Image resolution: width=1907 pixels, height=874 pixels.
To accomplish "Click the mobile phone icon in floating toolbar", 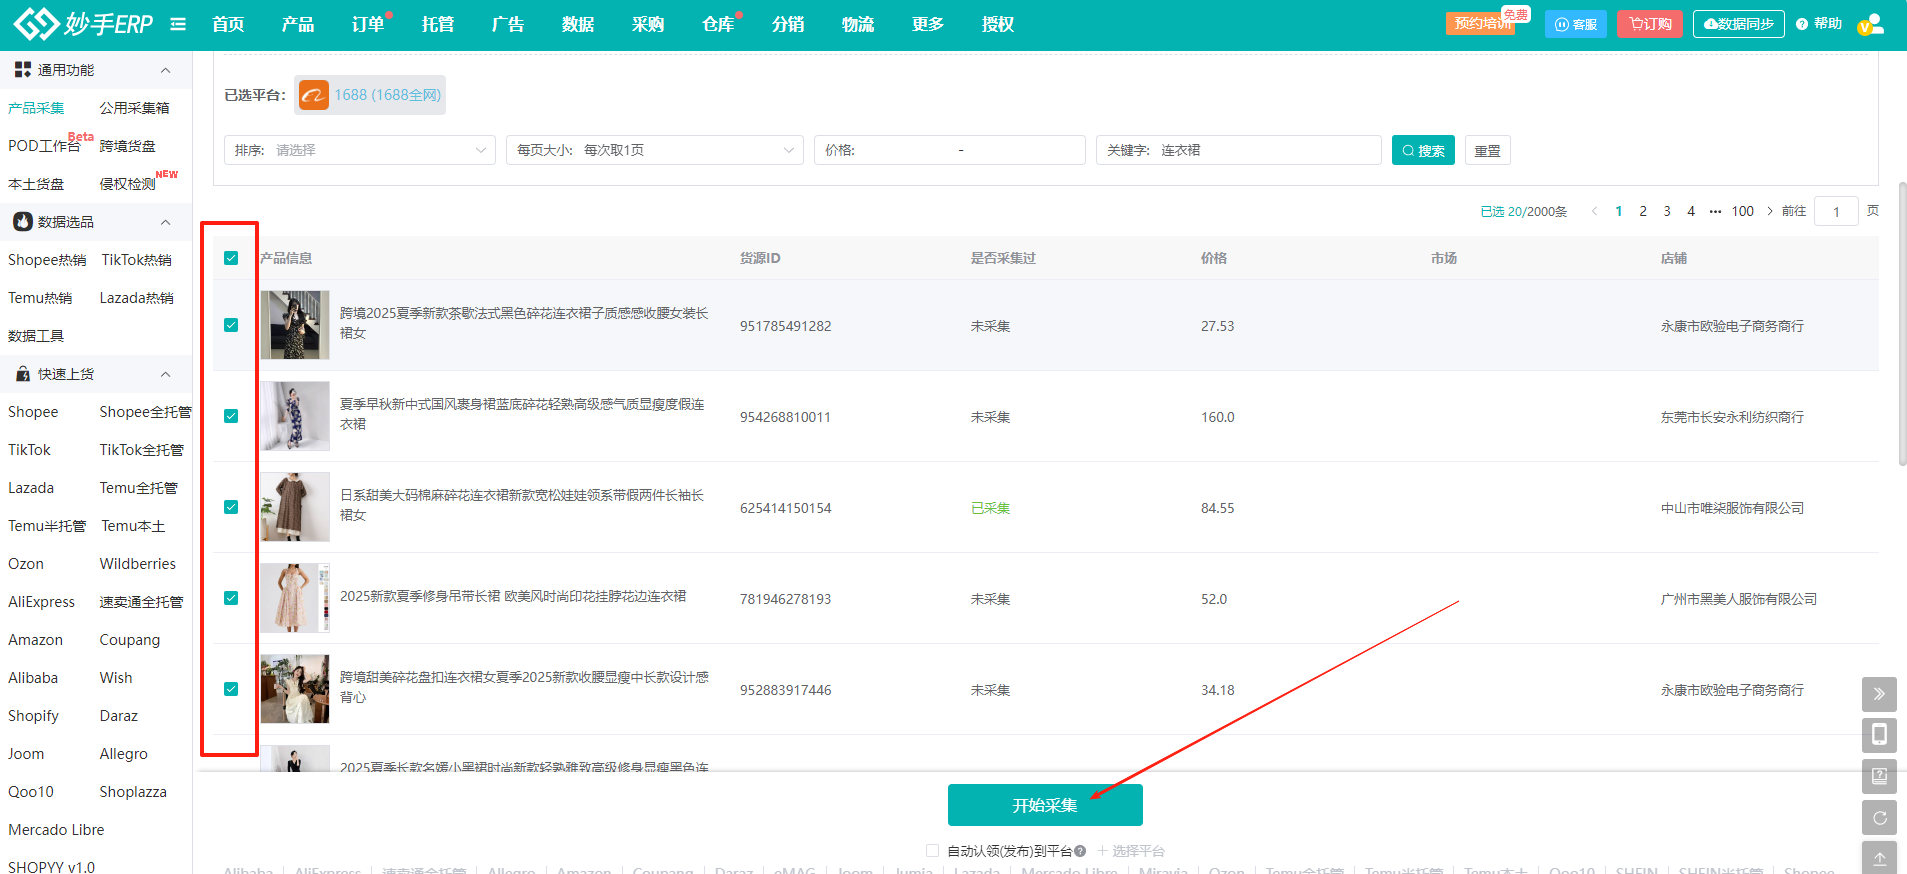I will [1879, 735].
